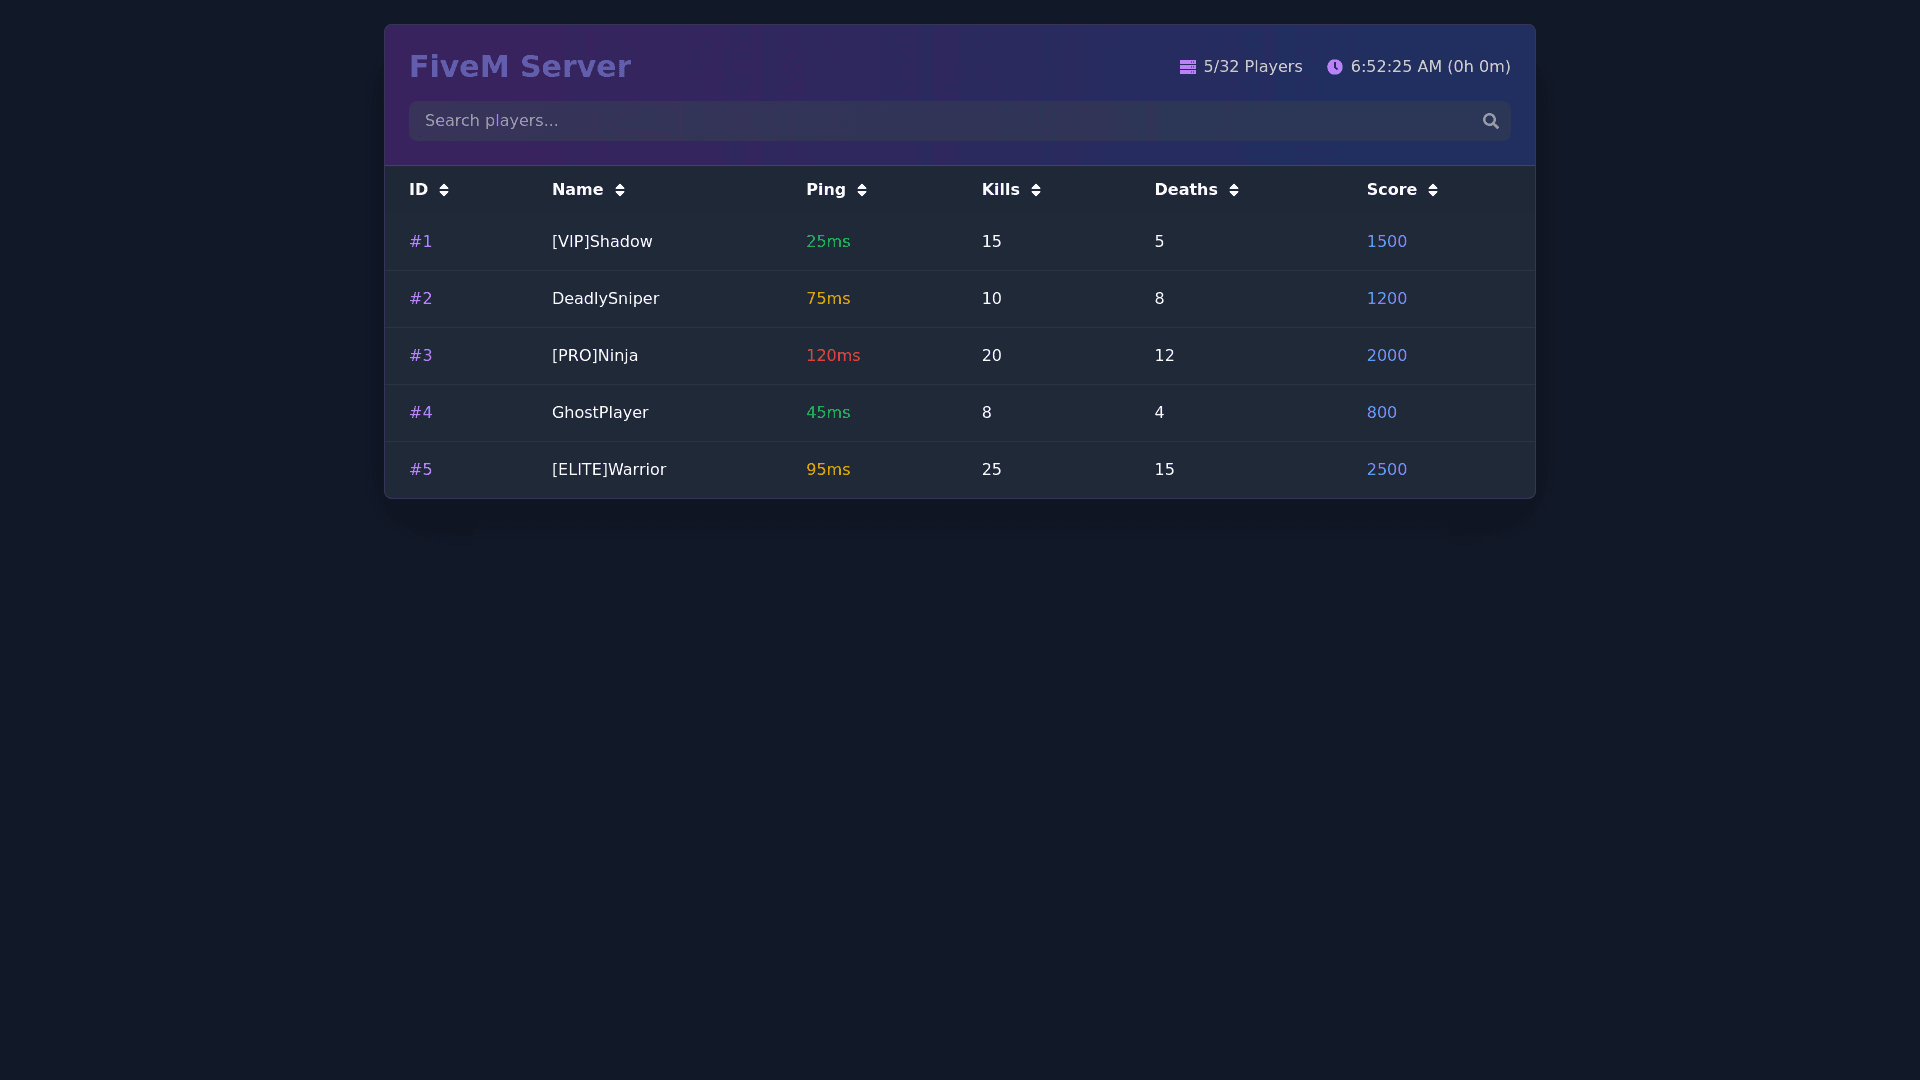Click [PRO]Ninja's 120ms ping value
The height and width of the screenshot is (1080, 1920).
click(x=832, y=356)
